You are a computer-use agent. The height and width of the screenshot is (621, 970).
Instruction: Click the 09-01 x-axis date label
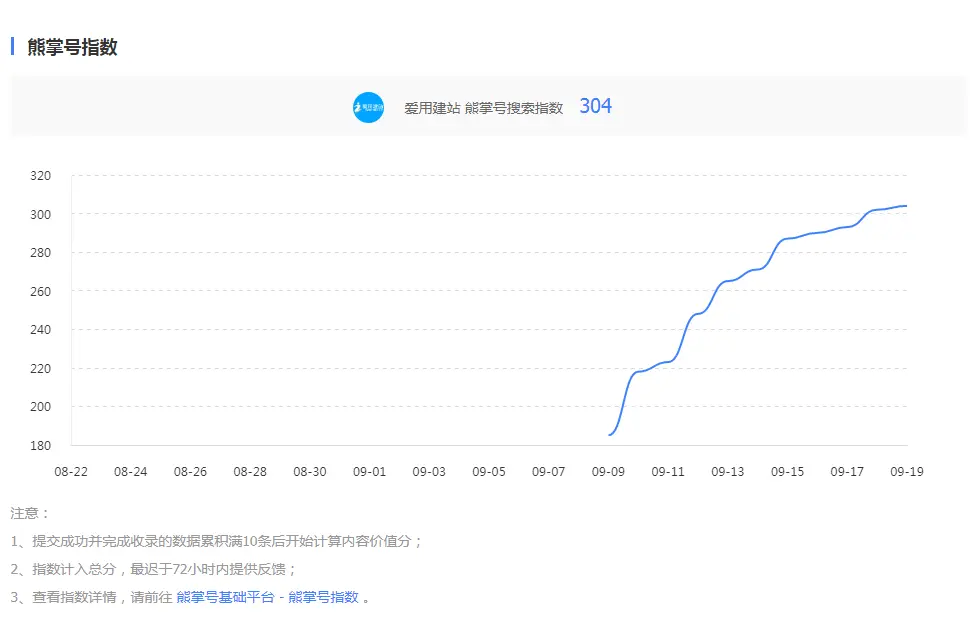(x=370, y=471)
